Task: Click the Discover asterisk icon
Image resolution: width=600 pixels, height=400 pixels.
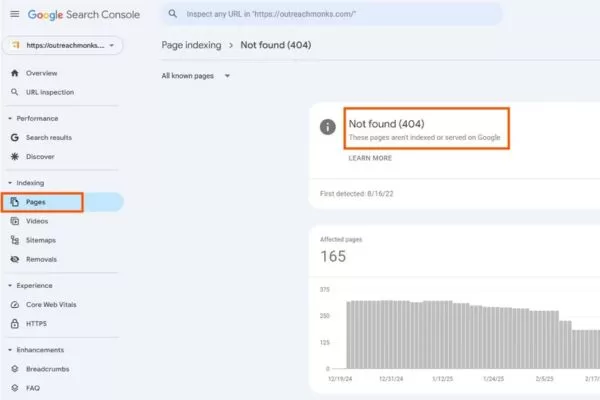Action: [x=14, y=156]
